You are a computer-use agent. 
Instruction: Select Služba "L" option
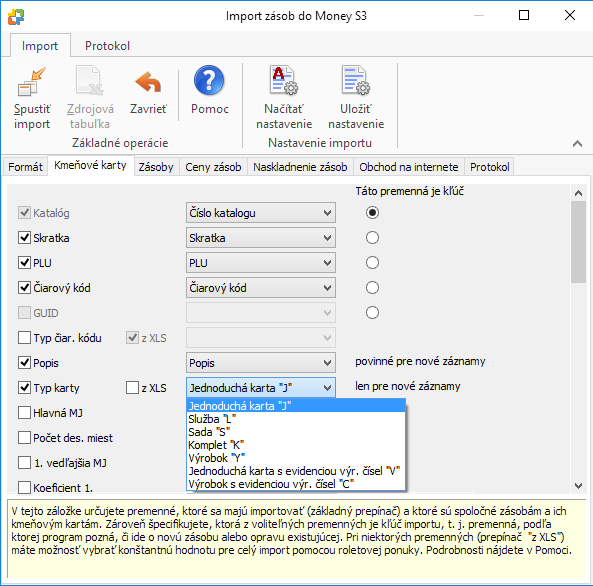pos(296,419)
